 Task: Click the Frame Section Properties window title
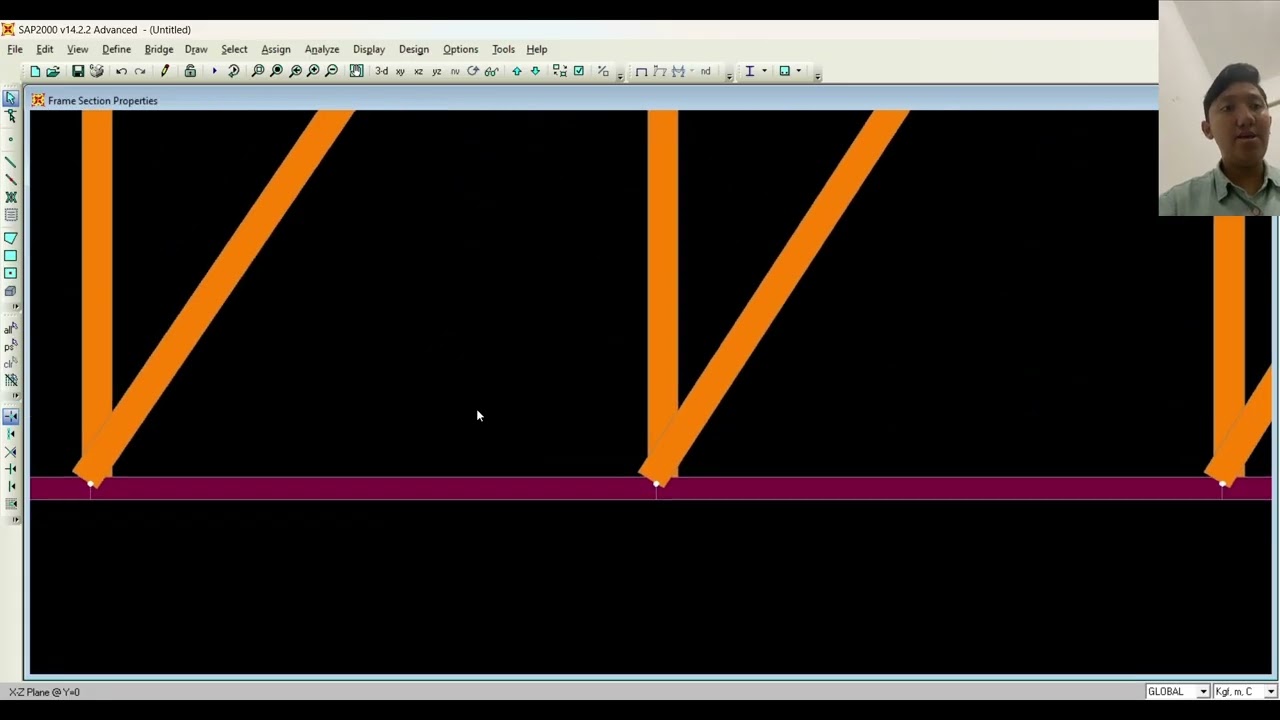coord(102,101)
